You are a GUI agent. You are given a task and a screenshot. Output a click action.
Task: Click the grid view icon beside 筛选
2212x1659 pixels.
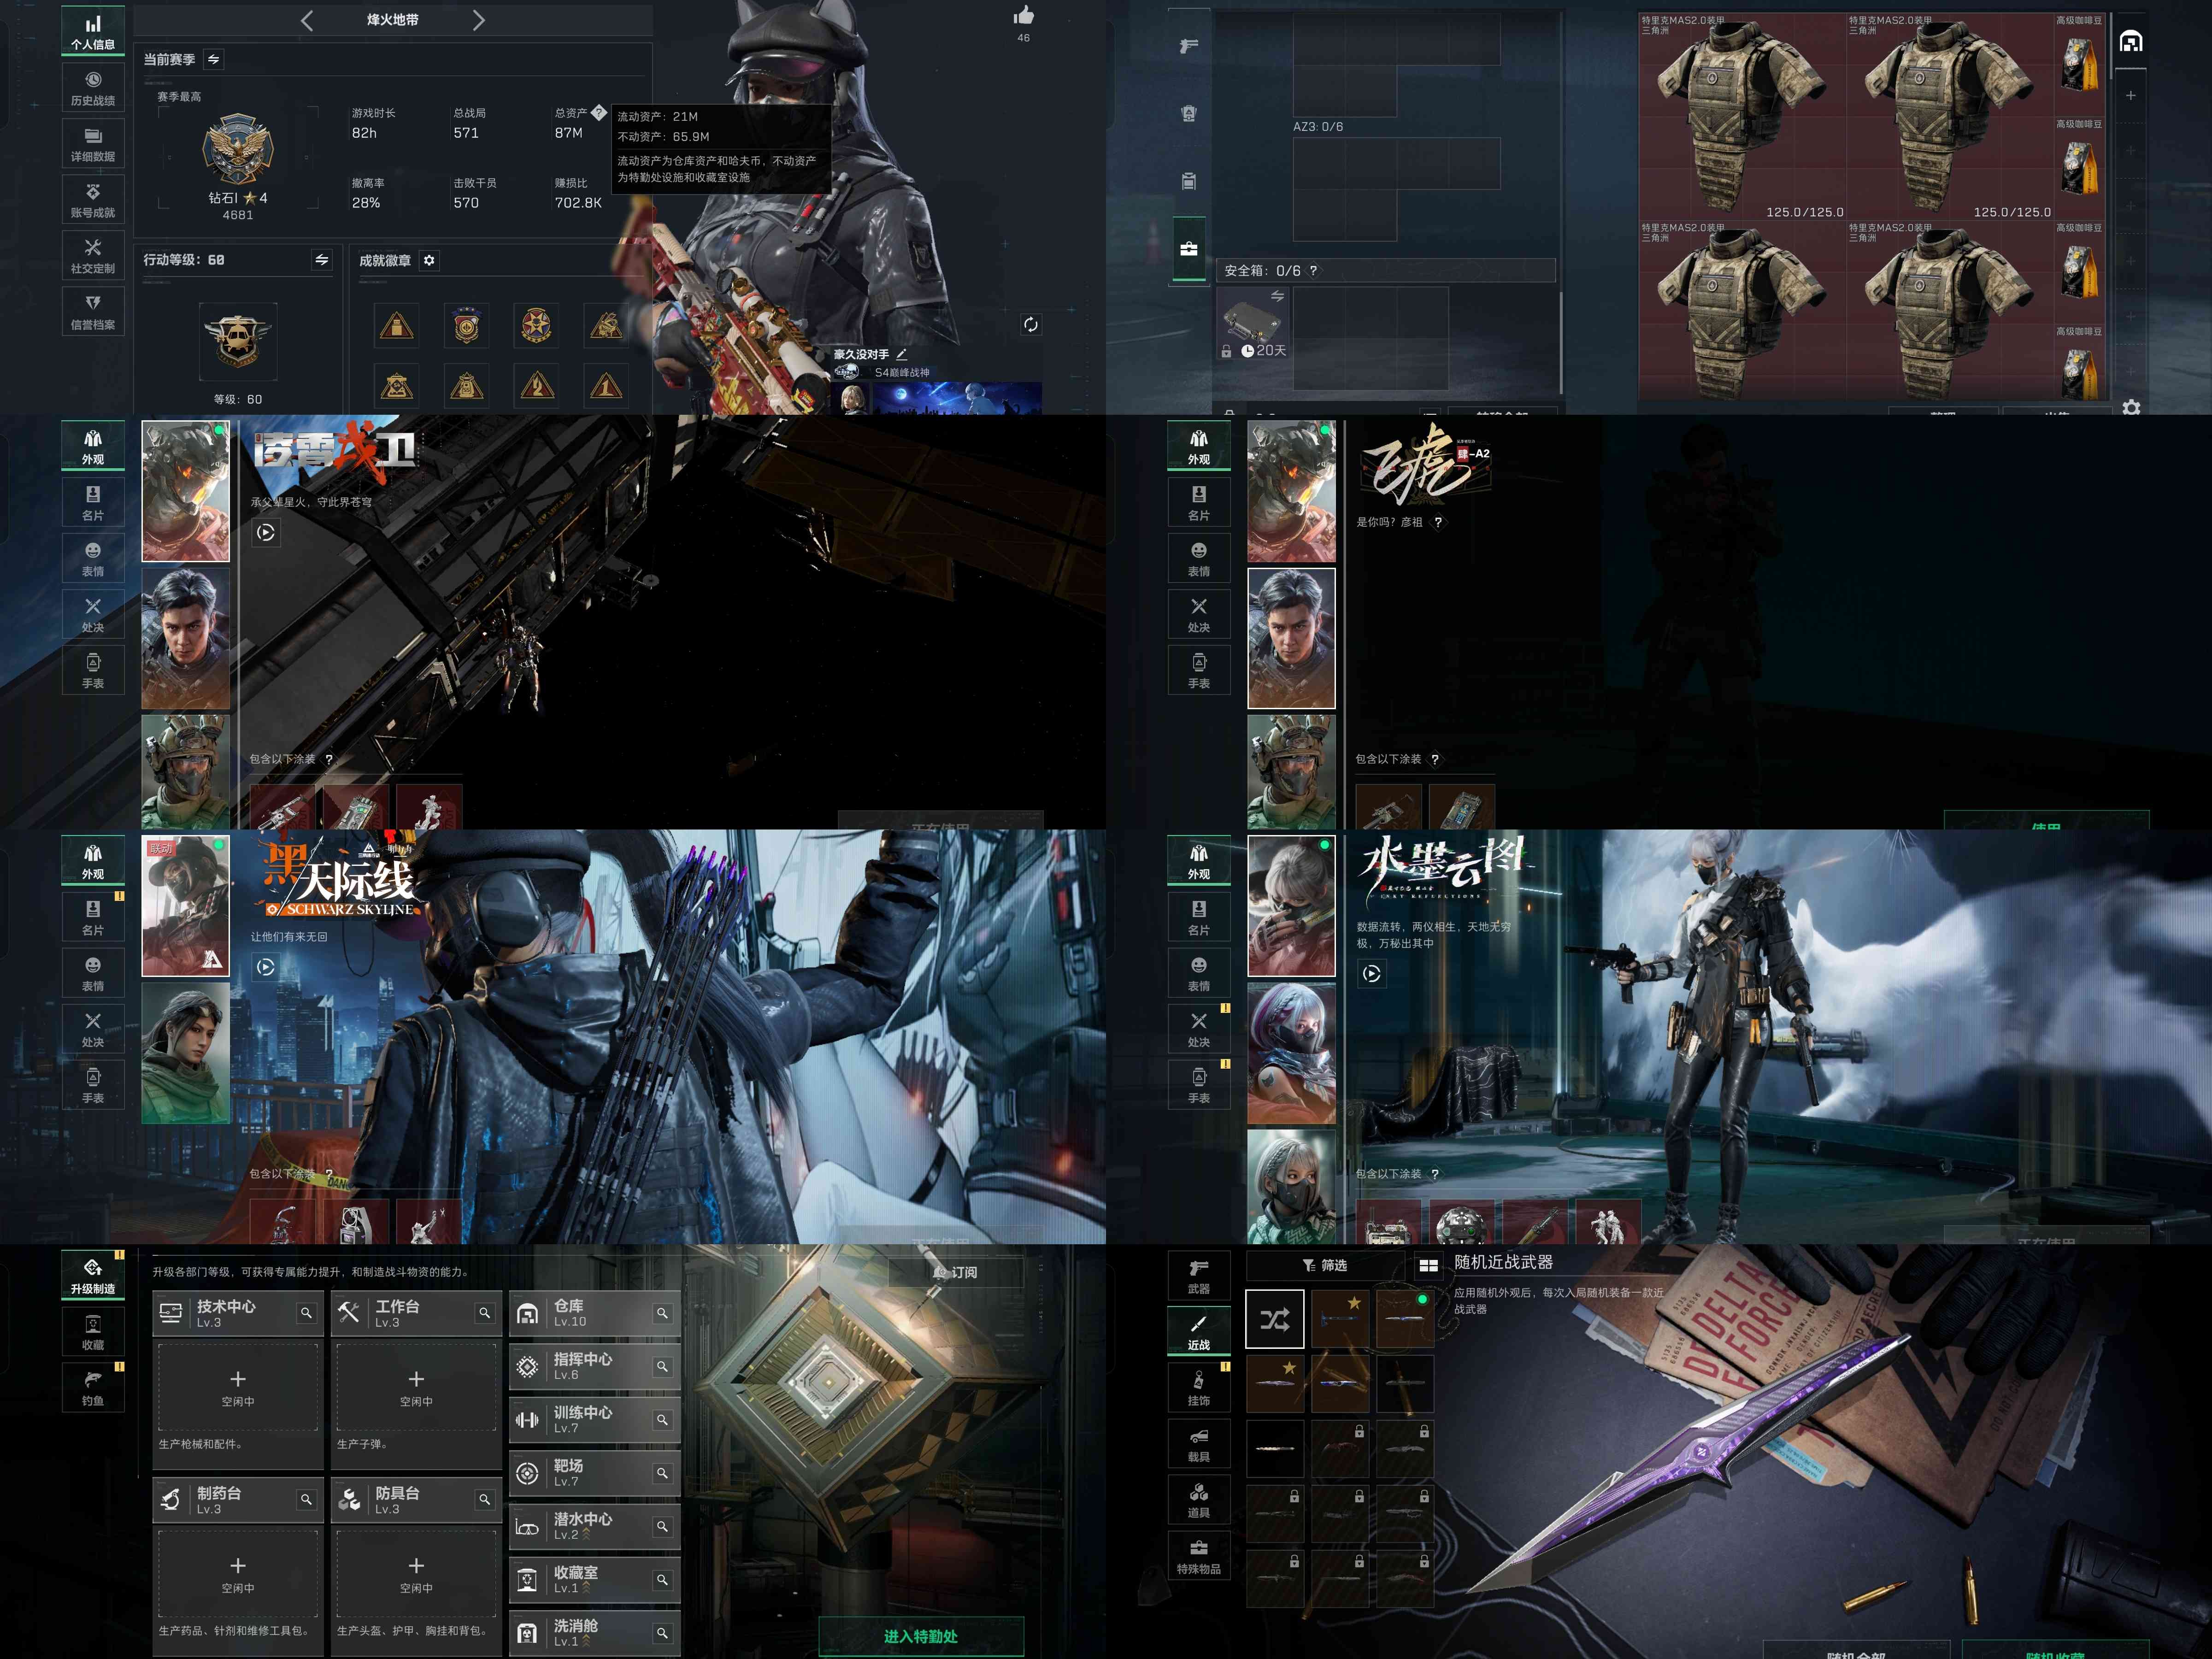tap(1428, 1265)
